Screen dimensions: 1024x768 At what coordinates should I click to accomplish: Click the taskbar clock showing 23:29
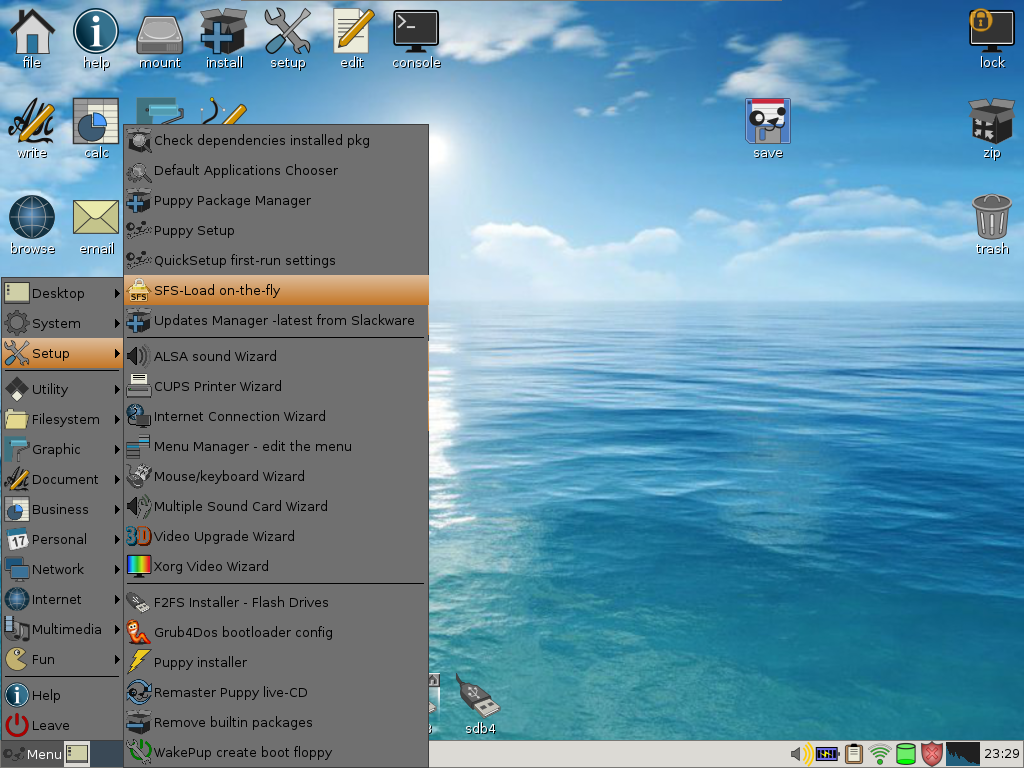coord(1002,754)
